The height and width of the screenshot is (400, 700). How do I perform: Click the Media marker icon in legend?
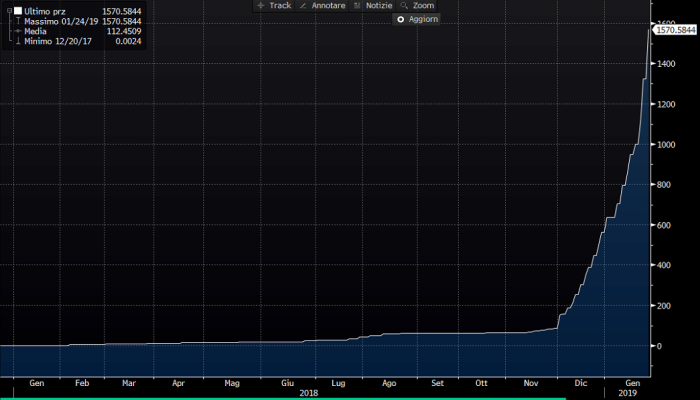tap(18, 31)
